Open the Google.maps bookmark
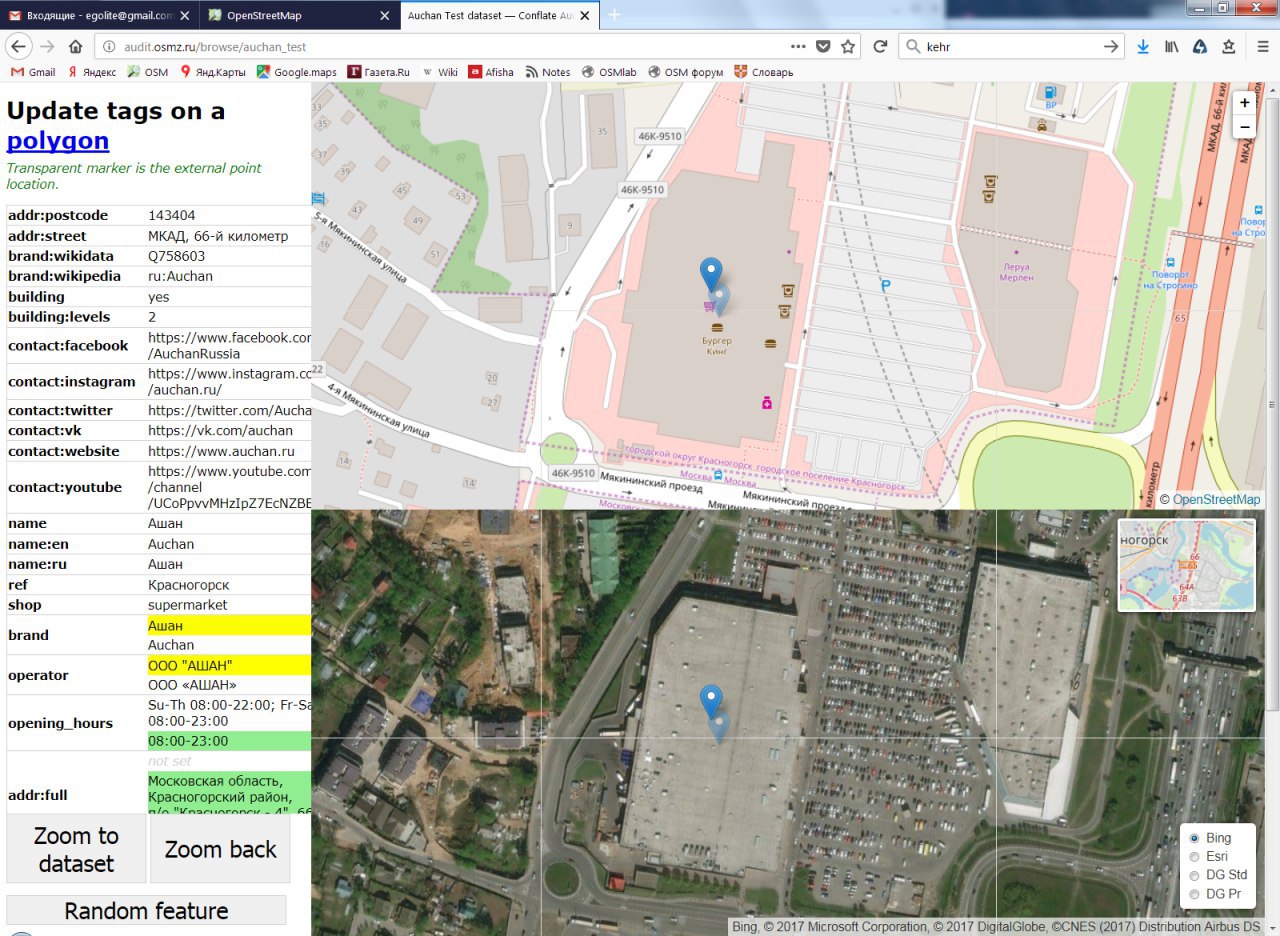The image size is (1280, 936). tap(297, 72)
